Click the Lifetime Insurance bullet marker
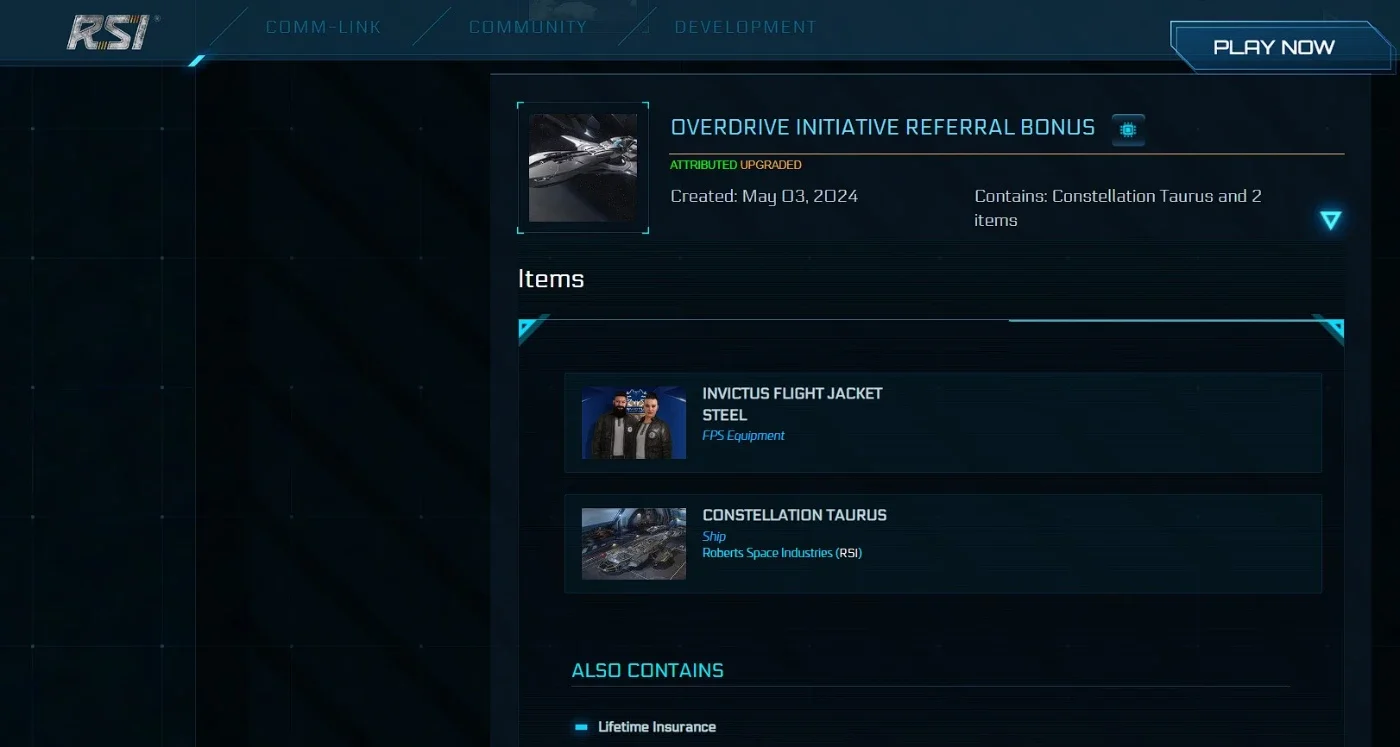This screenshot has width=1400, height=747. (x=581, y=727)
